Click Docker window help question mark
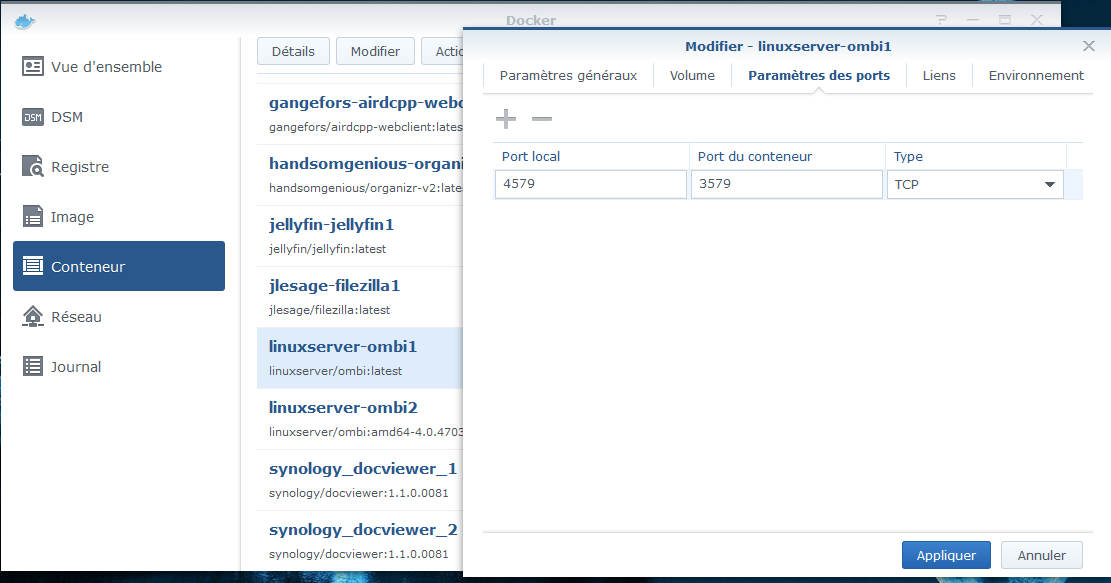Image resolution: width=1111 pixels, height=583 pixels. 941,20
